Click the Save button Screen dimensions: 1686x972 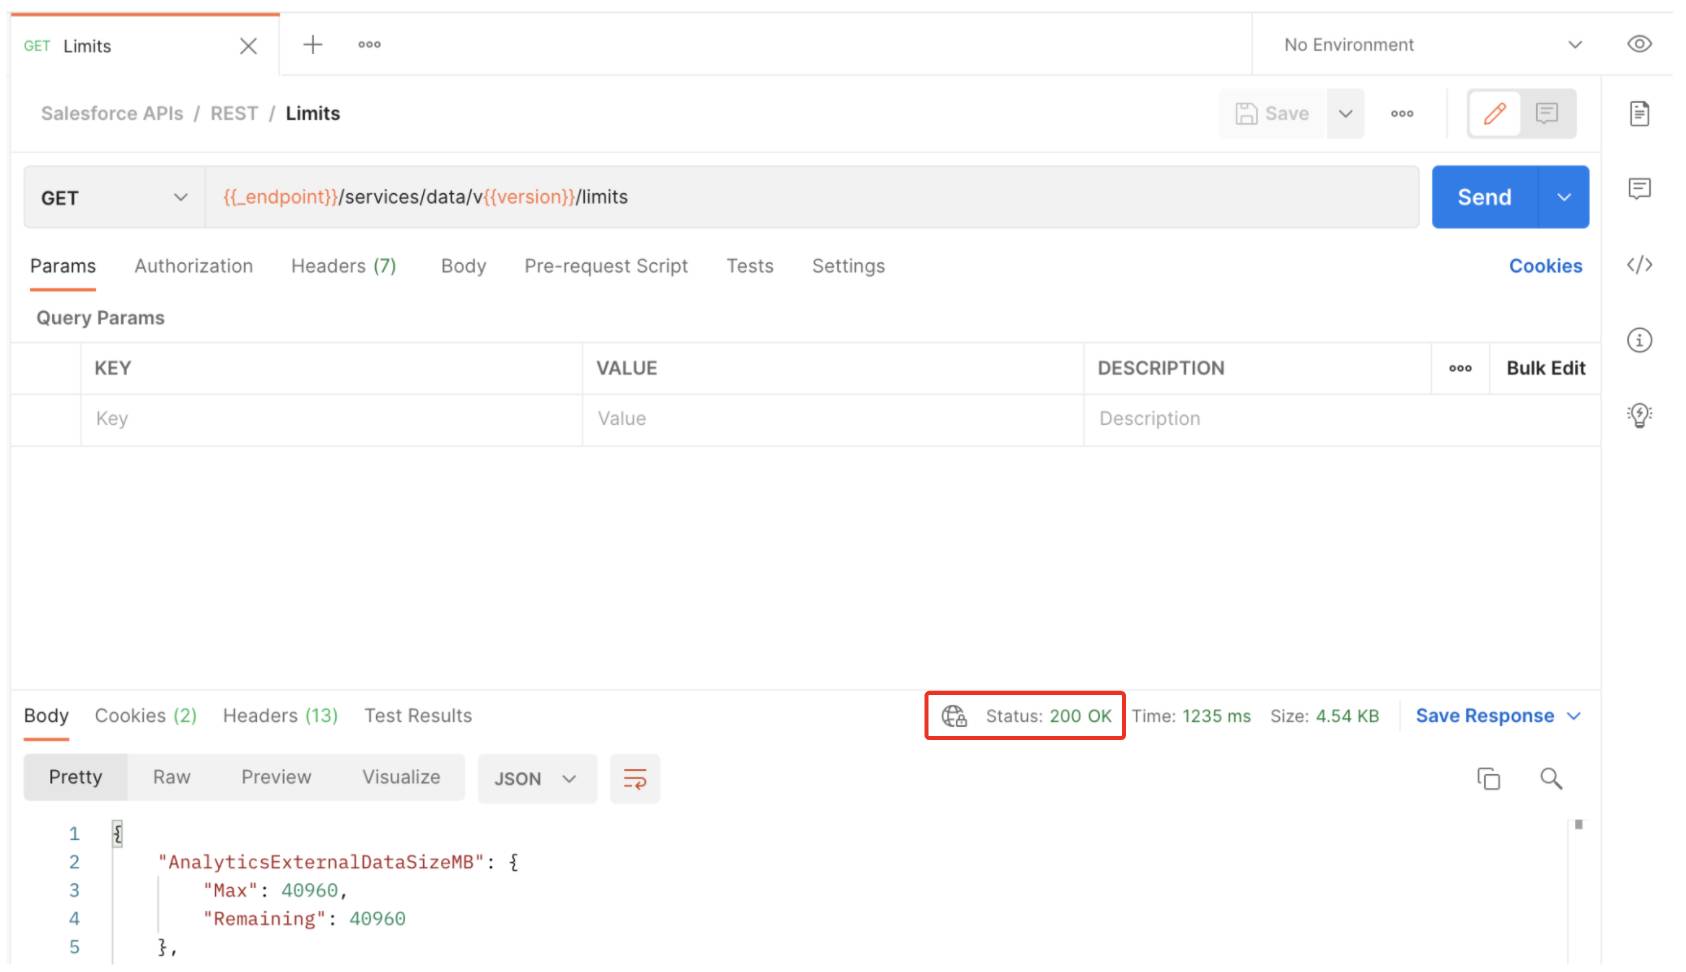pyautogui.click(x=1273, y=114)
